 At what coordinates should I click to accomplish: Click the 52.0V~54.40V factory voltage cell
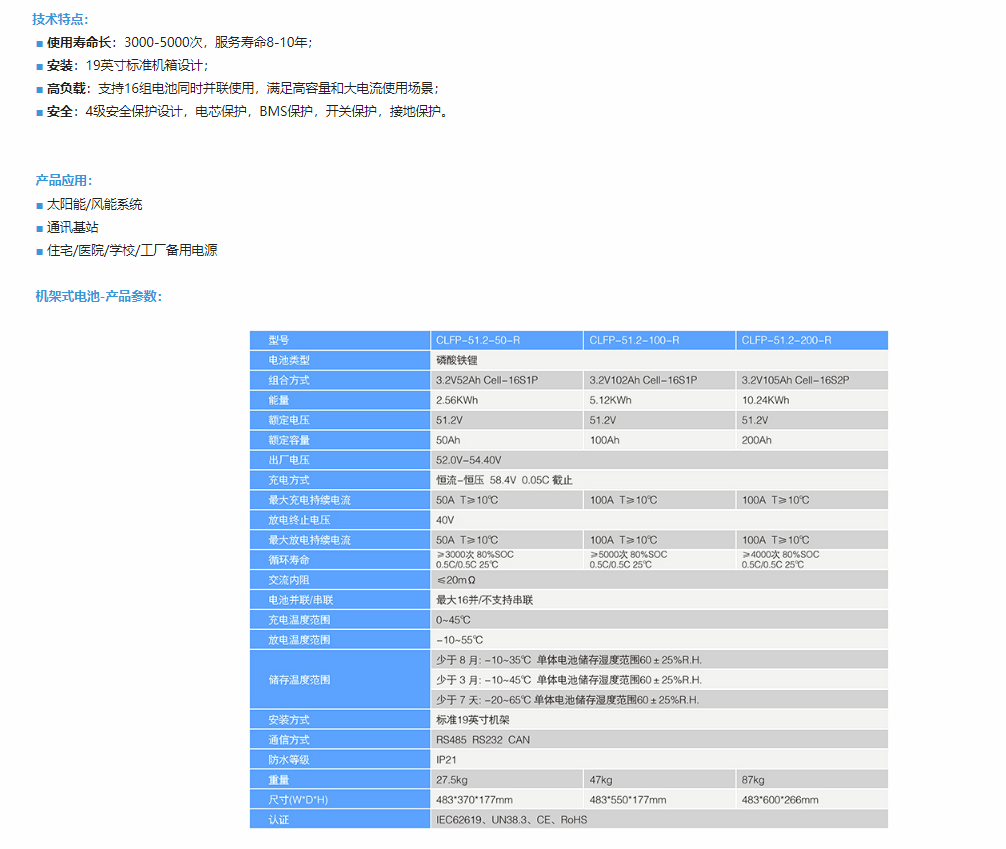pyautogui.click(x=468, y=460)
